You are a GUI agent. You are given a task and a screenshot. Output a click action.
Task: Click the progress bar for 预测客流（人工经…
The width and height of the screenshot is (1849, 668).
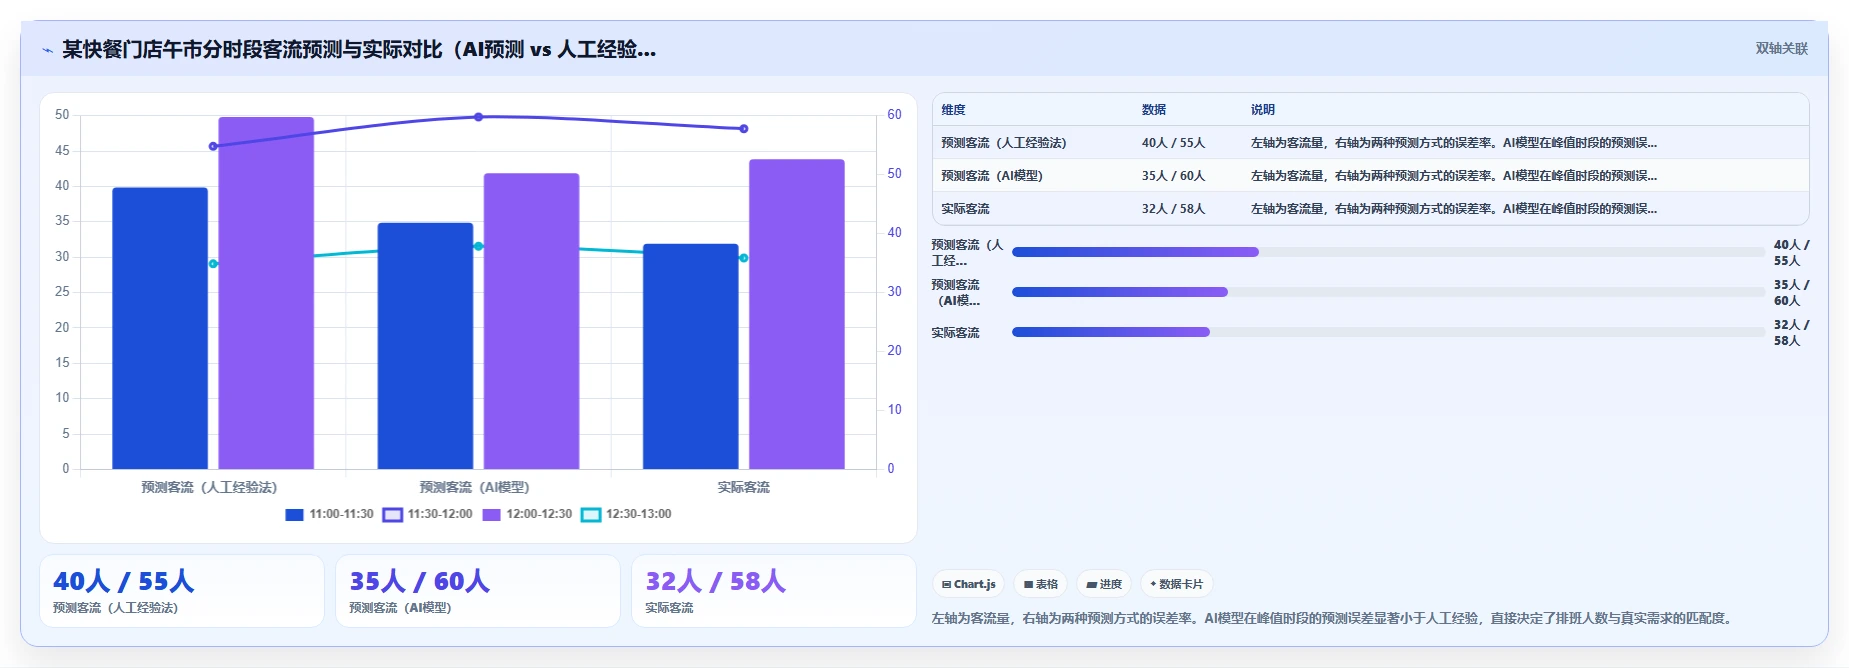[x=1388, y=252]
